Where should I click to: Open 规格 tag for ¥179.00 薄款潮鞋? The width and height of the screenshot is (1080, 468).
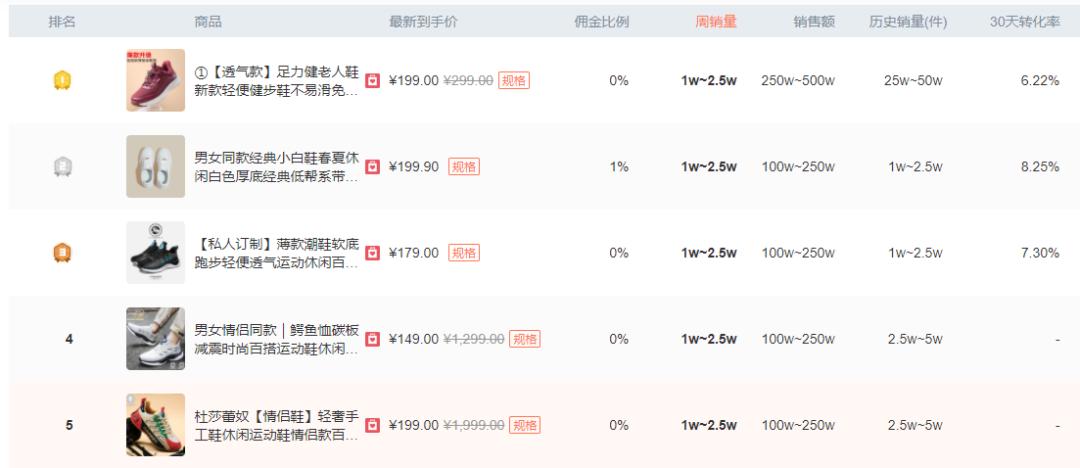click(x=463, y=253)
